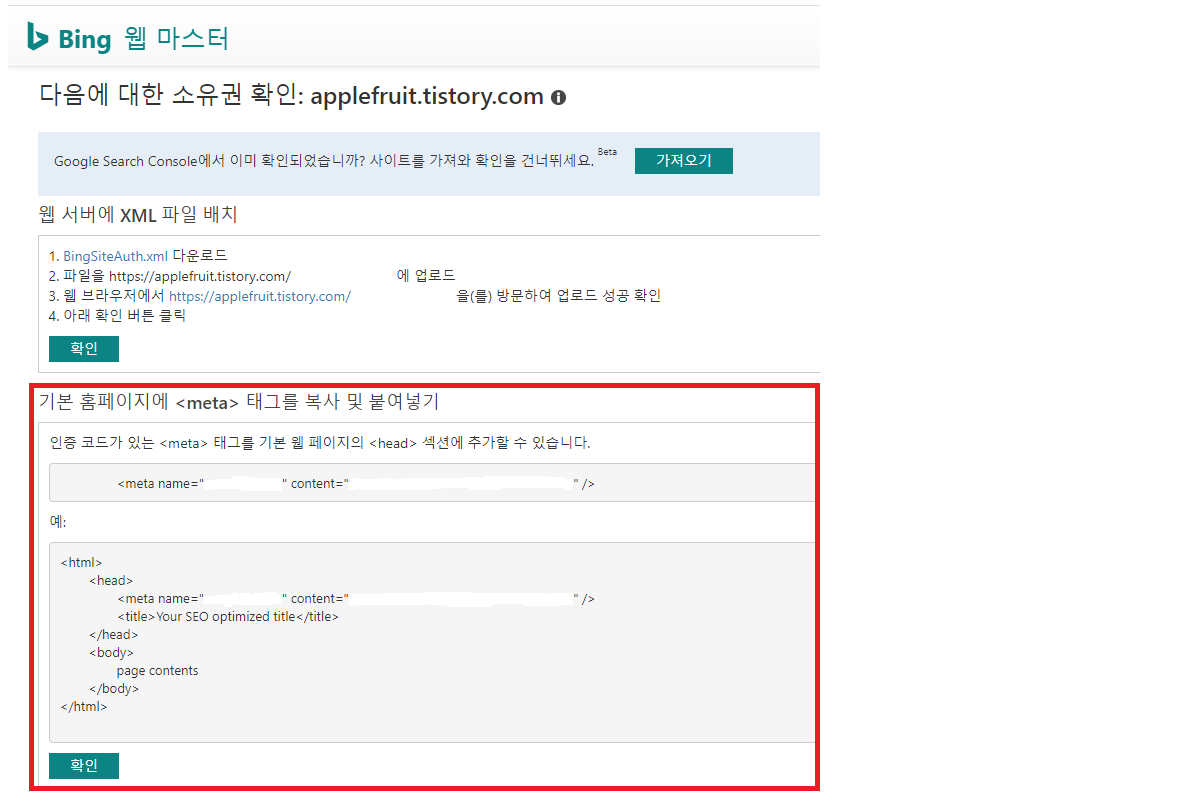The width and height of the screenshot is (1187, 798).
Task: Click the '예:' label
Action: click(x=58, y=522)
